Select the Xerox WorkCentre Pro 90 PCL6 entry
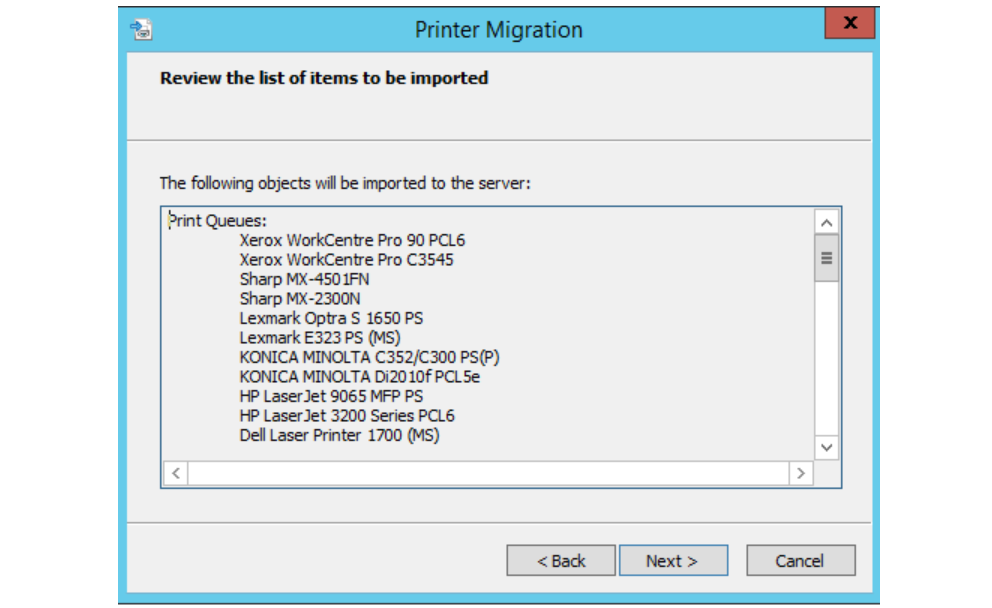Viewport: 992px width, 608px height. pyautogui.click(x=352, y=240)
